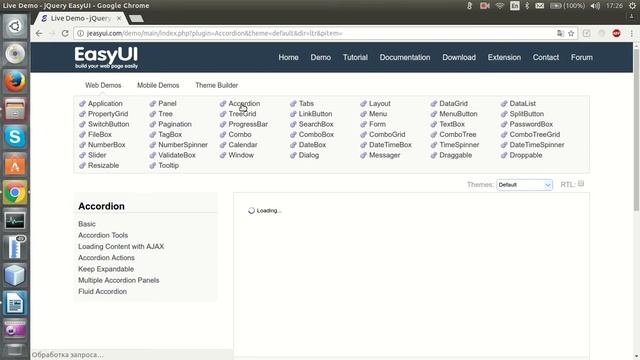Image resolution: width=640 pixels, height=360 pixels.
Task: Open Tutorial in navigation bar
Action: [x=355, y=58]
